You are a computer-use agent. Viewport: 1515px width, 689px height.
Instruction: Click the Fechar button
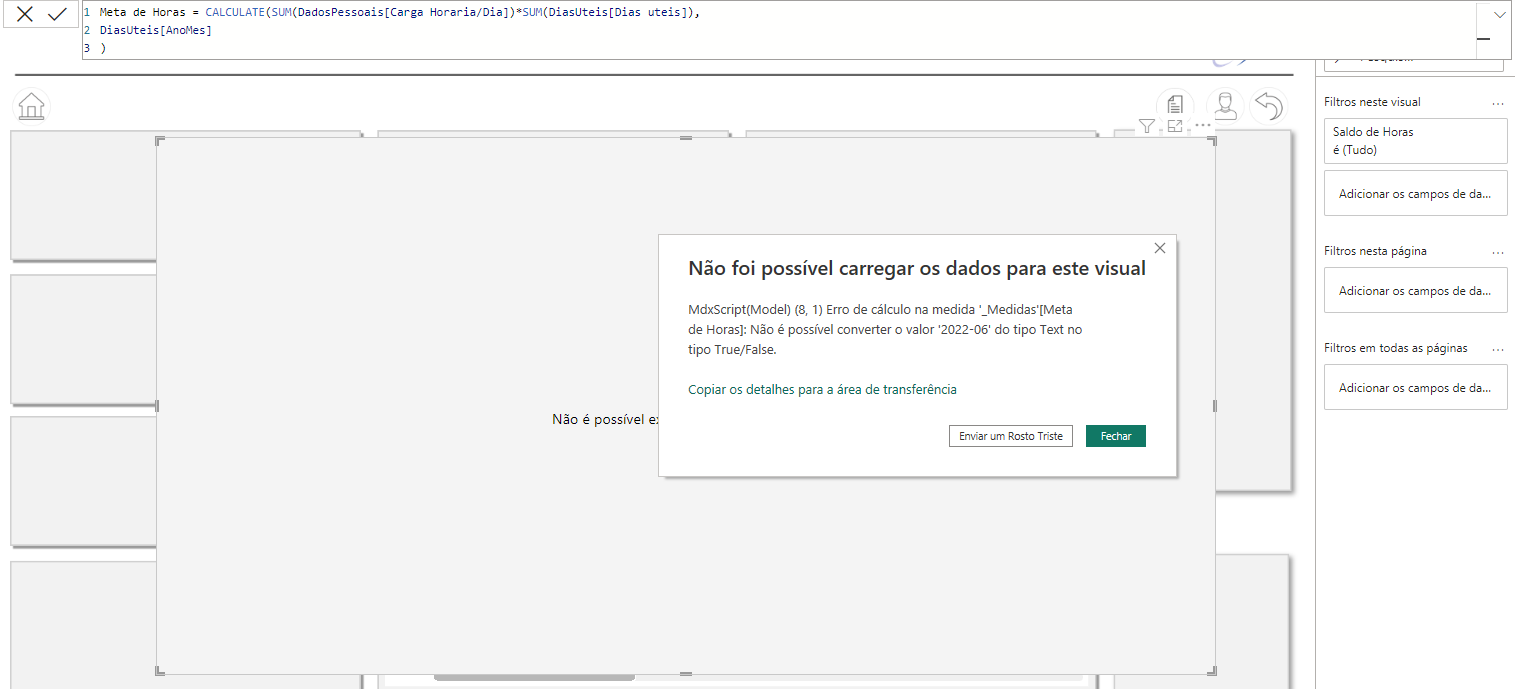[1116, 436]
